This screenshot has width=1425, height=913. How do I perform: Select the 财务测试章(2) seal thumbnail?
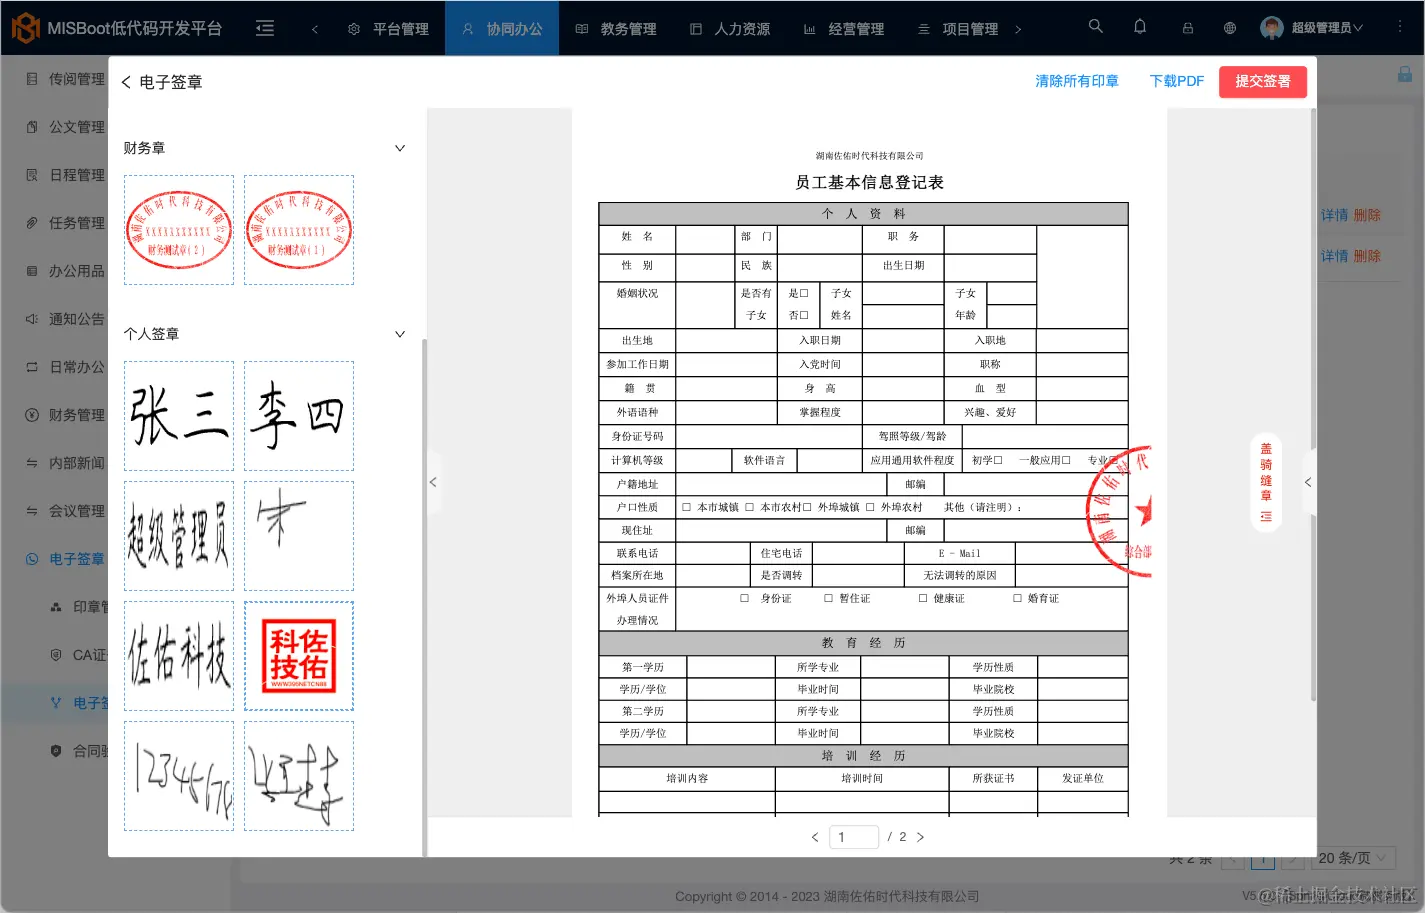tap(179, 230)
